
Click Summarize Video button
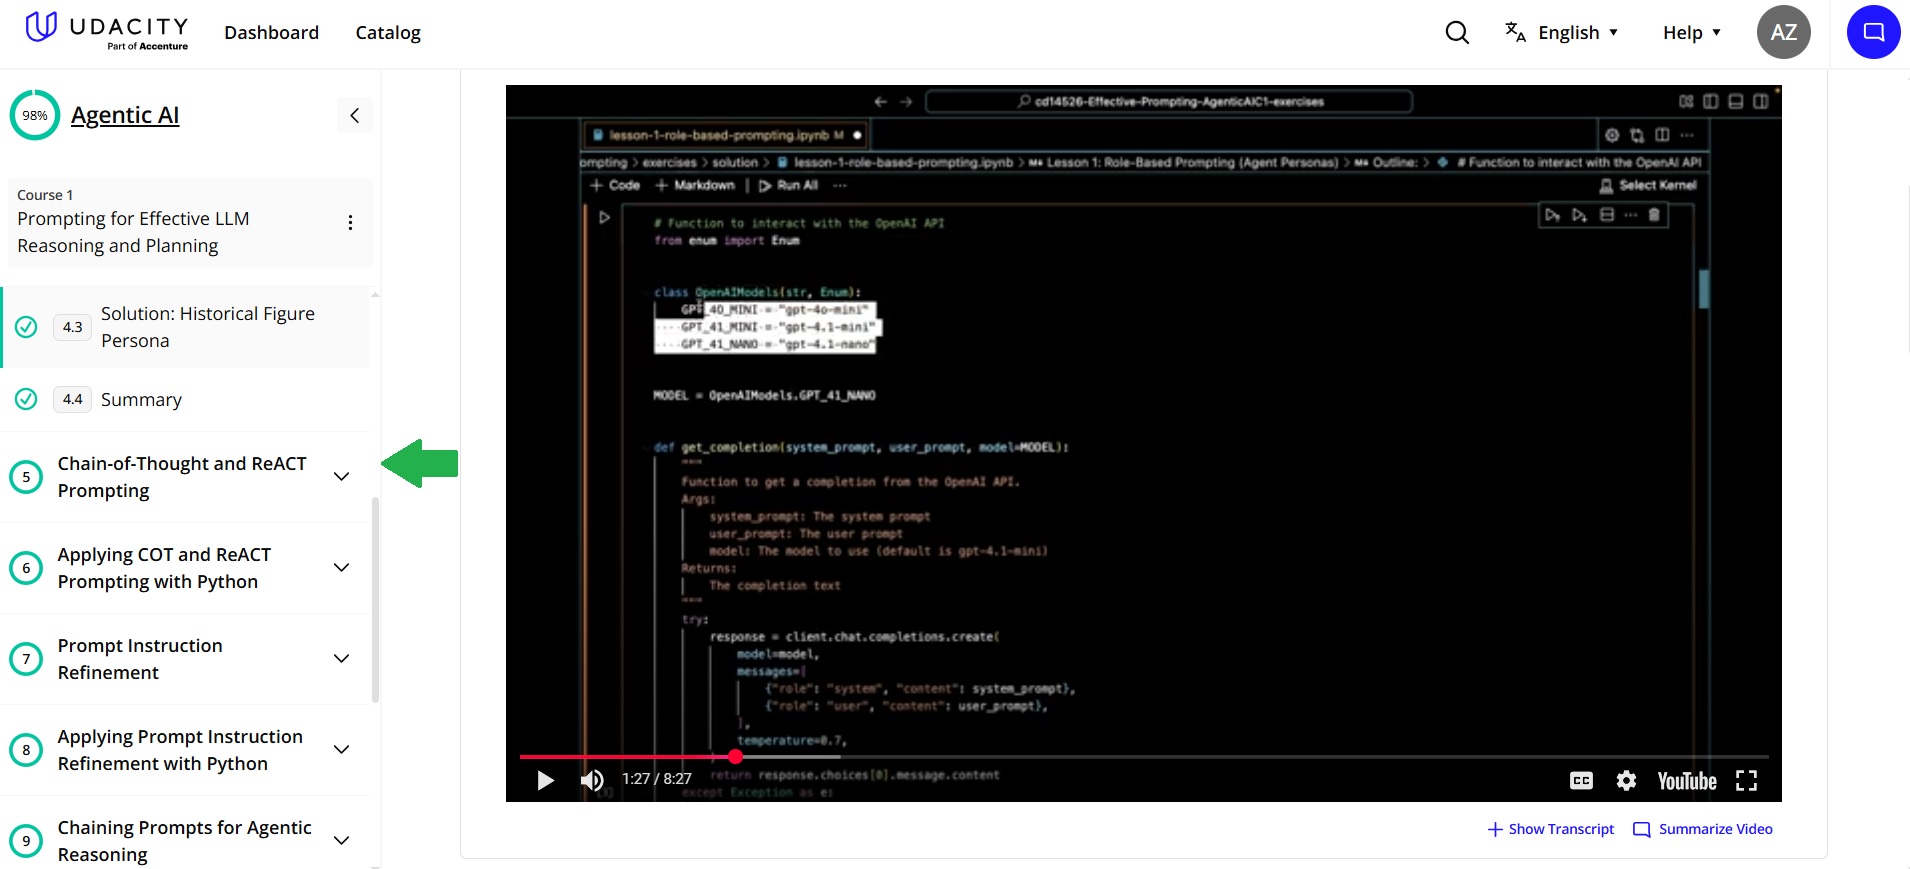1702,829
